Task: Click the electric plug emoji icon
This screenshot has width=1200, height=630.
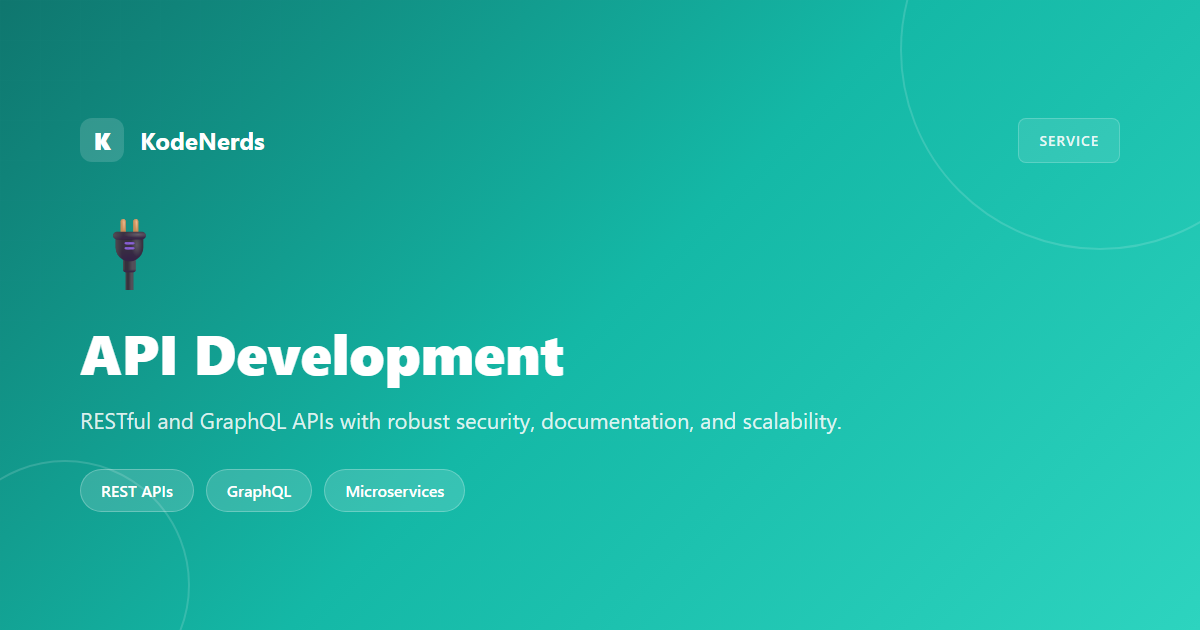Action: pos(129,254)
